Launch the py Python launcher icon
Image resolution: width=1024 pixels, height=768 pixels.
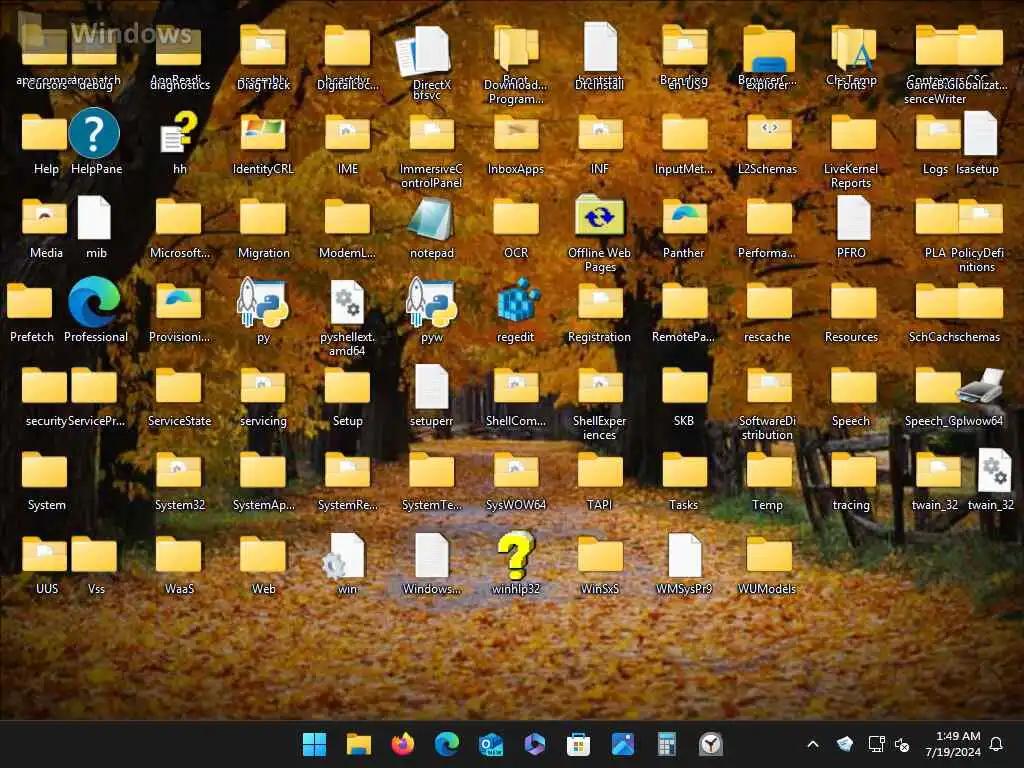(263, 302)
